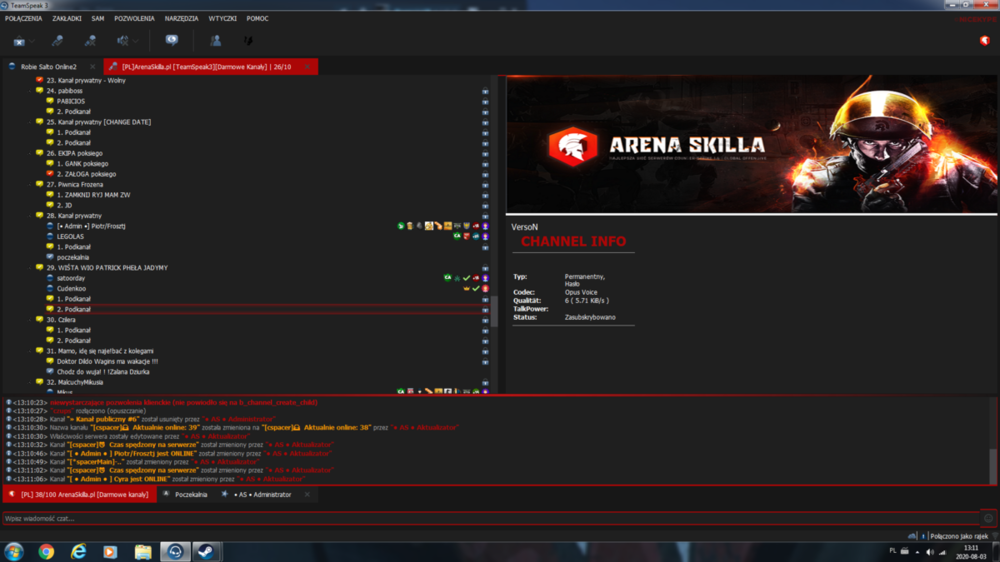Open the POMOC menu
The image size is (1000, 562).
(258, 18)
